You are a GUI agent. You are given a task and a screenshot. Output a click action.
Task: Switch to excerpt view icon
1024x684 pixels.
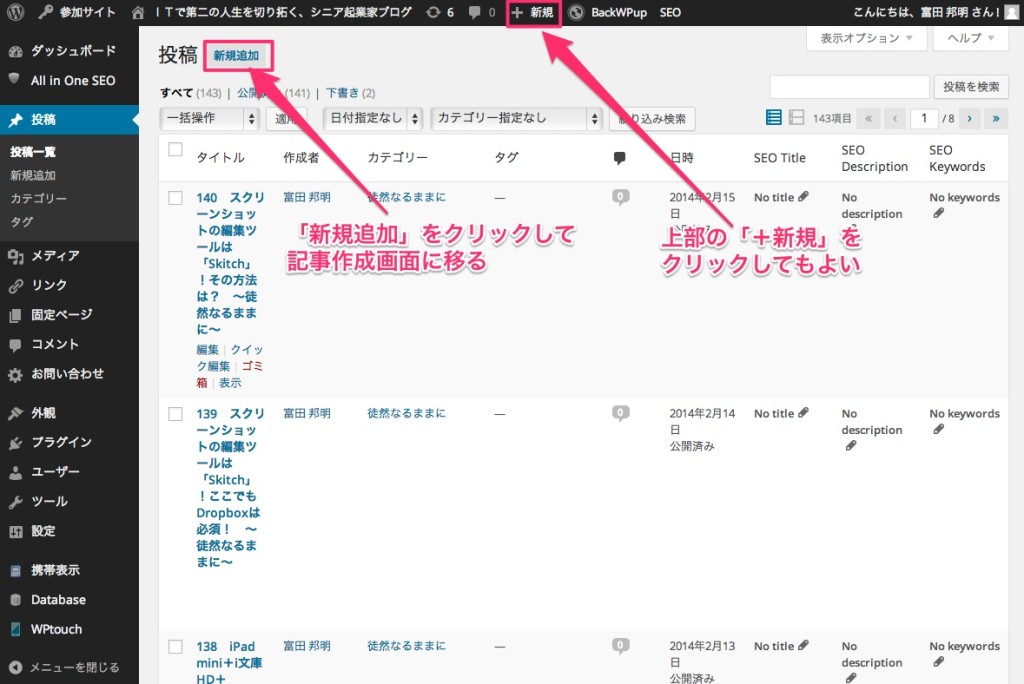(796, 118)
